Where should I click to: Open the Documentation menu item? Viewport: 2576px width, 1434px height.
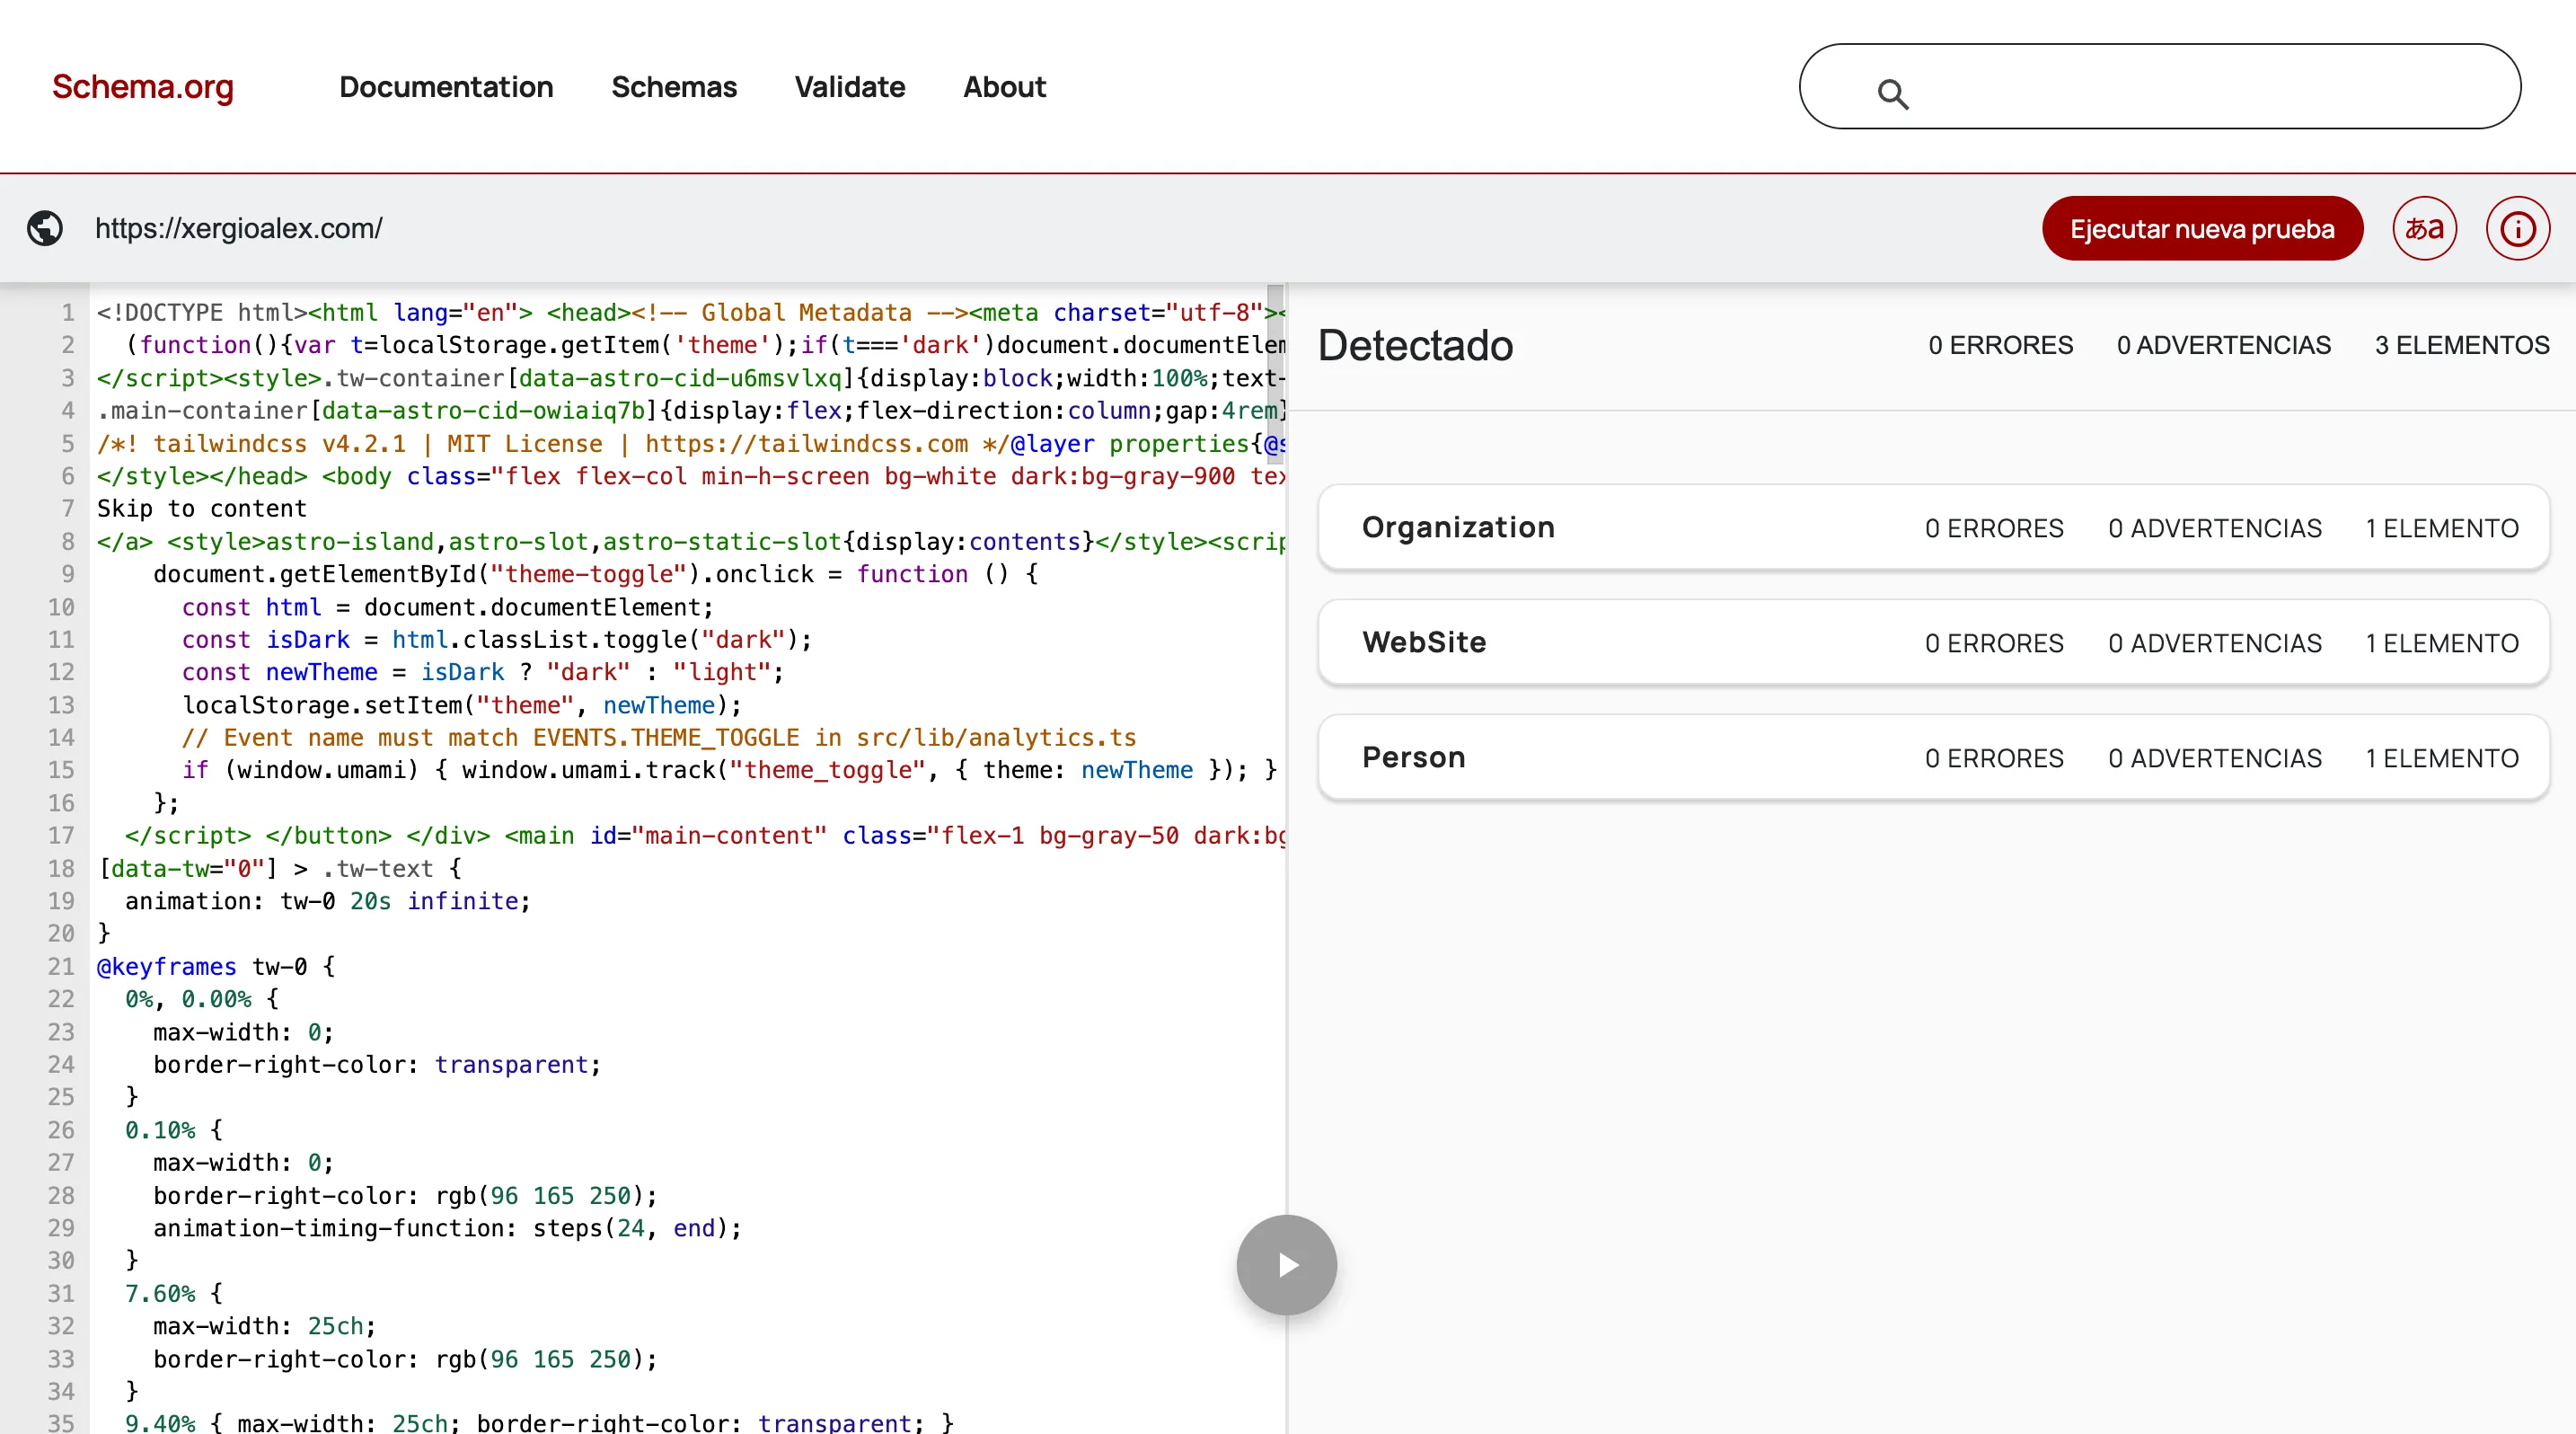[x=446, y=88]
